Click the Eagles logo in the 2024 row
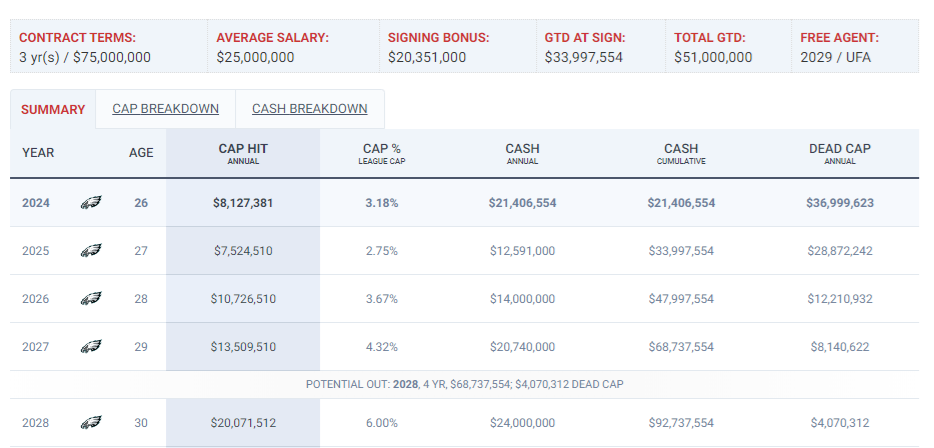The width and height of the screenshot is (934, 448). pyautogui.click(x=91, y=203)
